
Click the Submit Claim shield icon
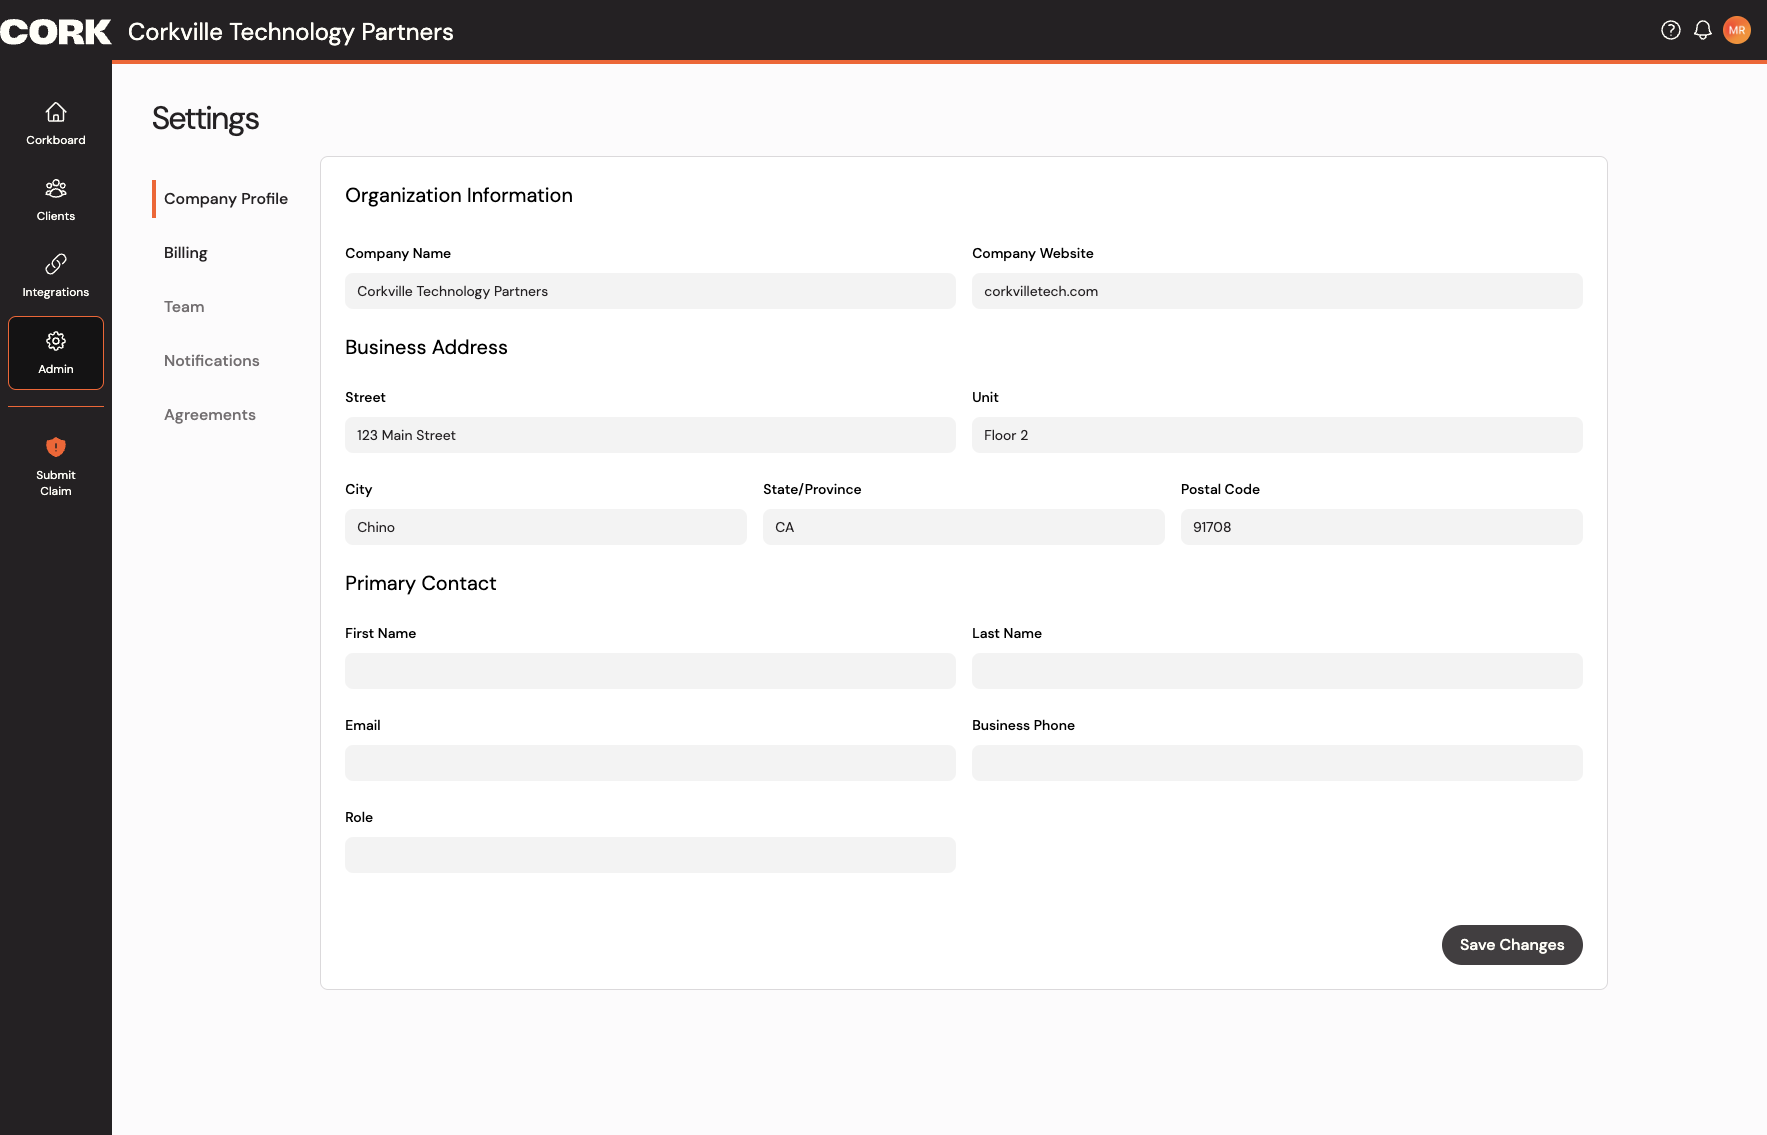[56, 447]
